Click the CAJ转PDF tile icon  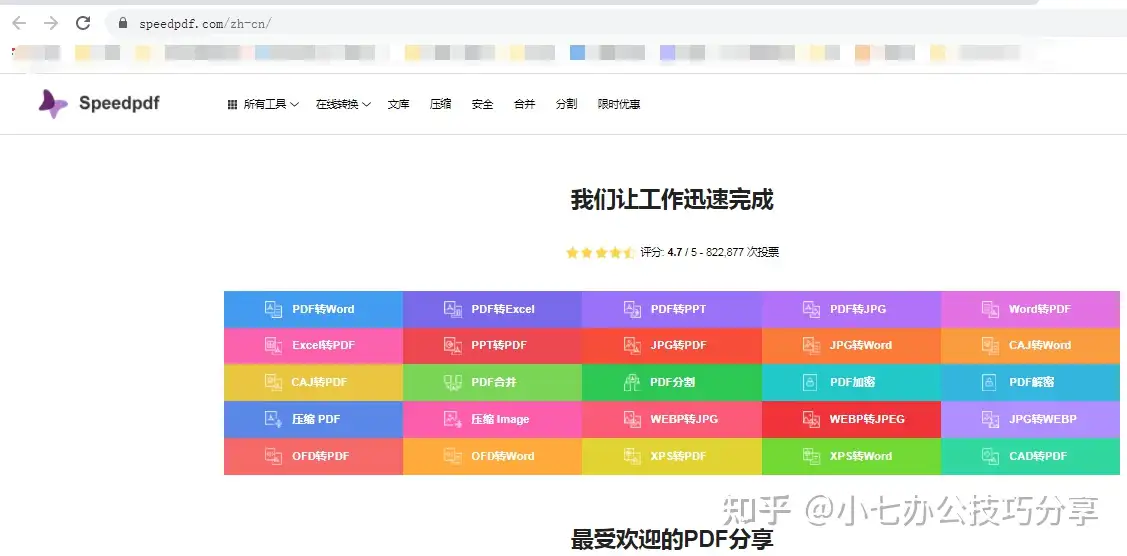coord(274,382)
